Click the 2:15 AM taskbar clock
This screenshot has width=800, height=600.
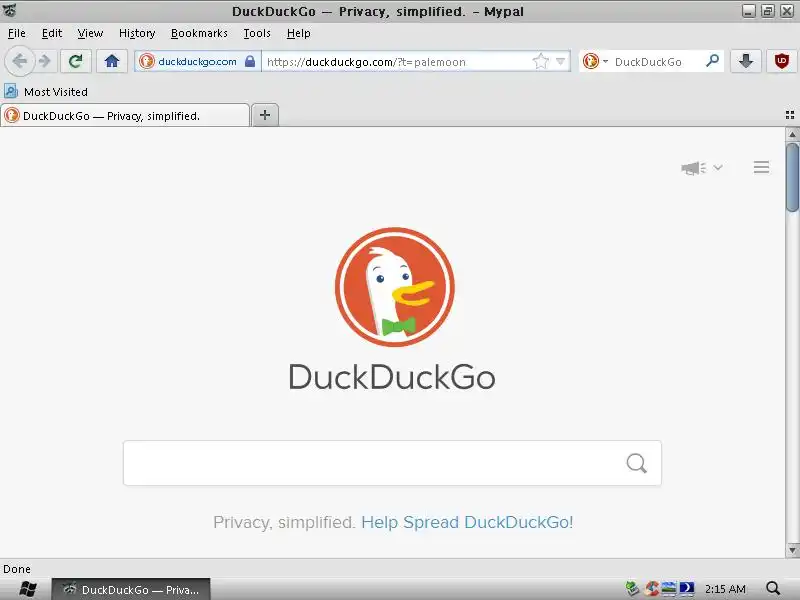click(x=725, y=589)
